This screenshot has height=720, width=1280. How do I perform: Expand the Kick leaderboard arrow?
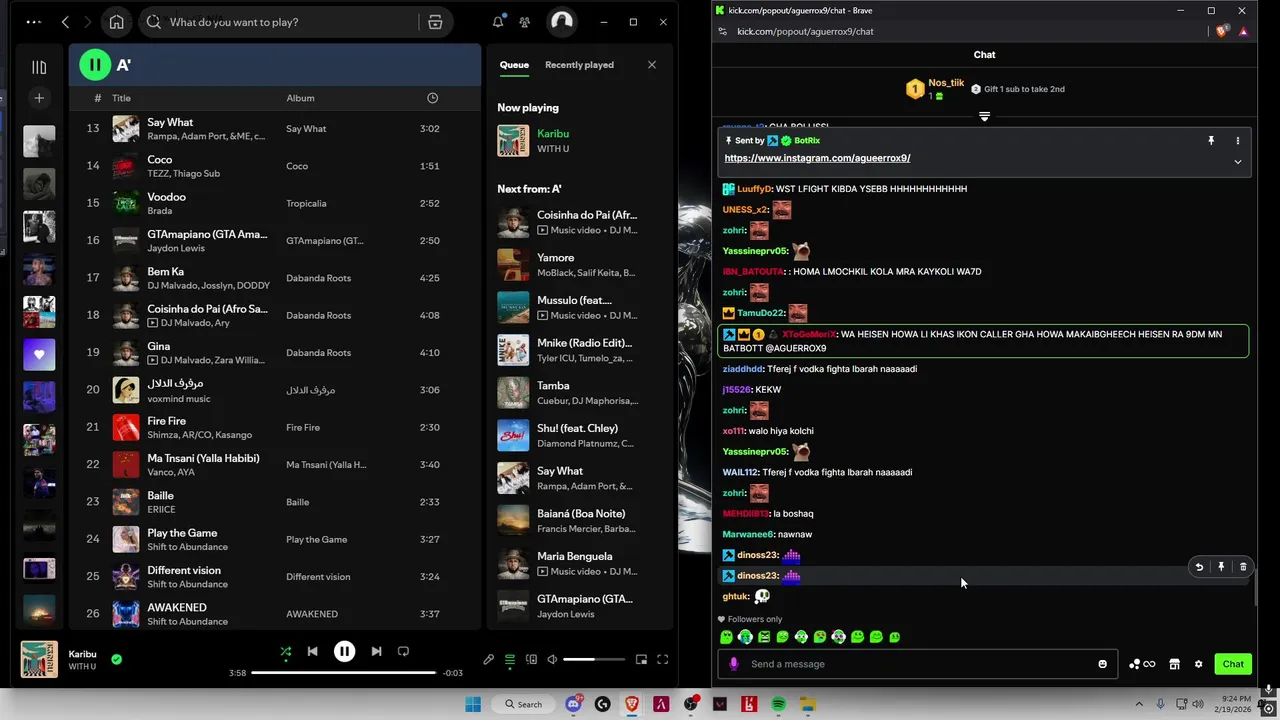tap(984, 116)
